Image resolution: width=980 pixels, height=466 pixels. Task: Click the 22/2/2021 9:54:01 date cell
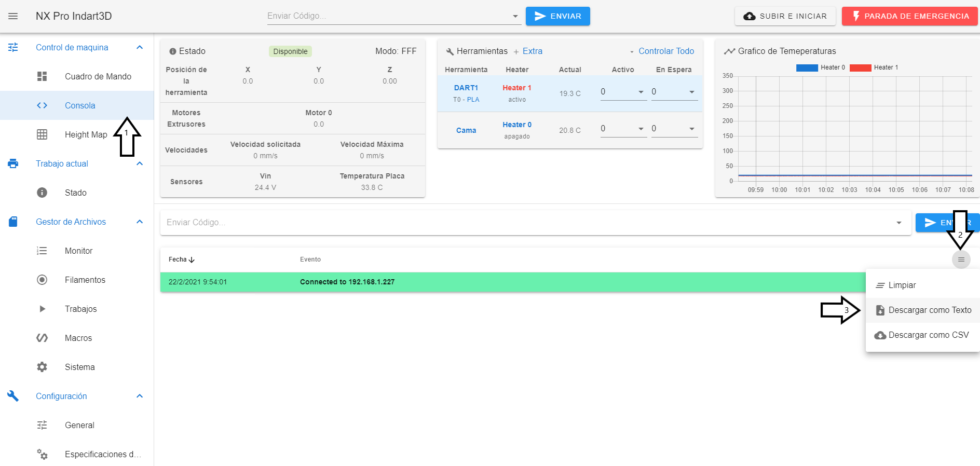pos(198,282)
